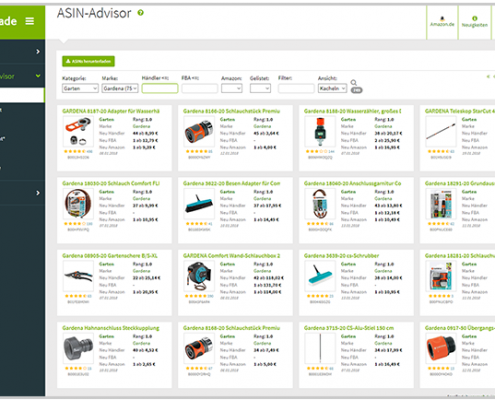Click the Comfort Wand-Schlauchbox image
495x400 pixels.
pyautogui.click(x=199, y=277)
